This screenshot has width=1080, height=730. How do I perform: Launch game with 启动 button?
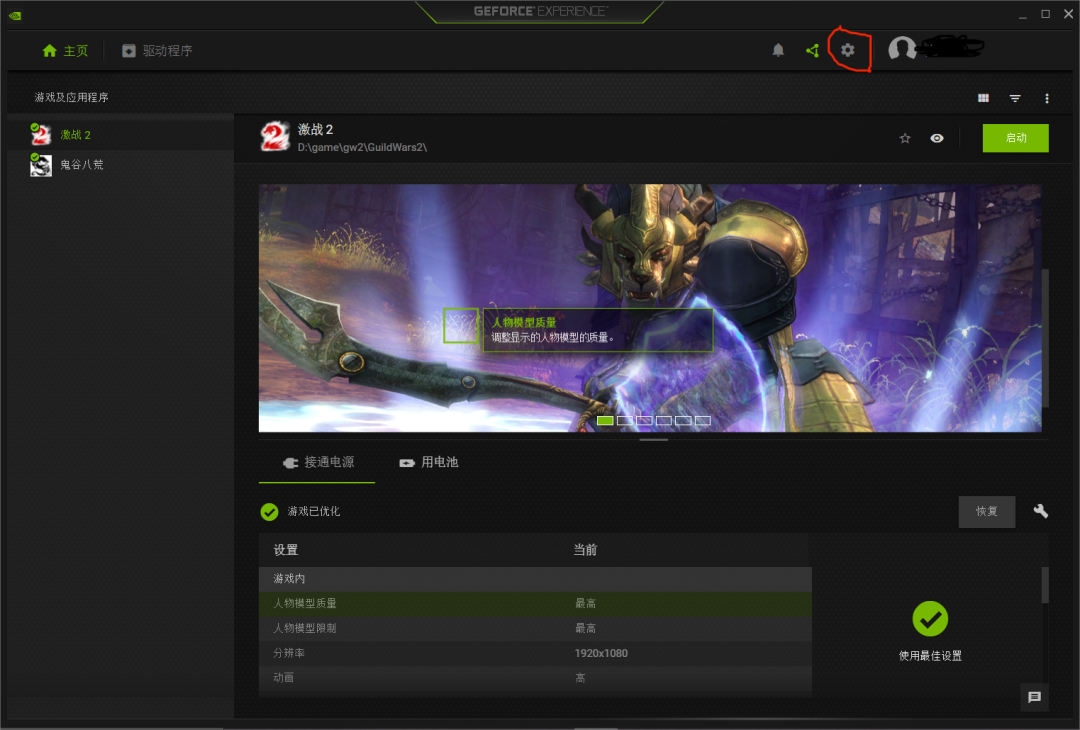(1016, 138)
